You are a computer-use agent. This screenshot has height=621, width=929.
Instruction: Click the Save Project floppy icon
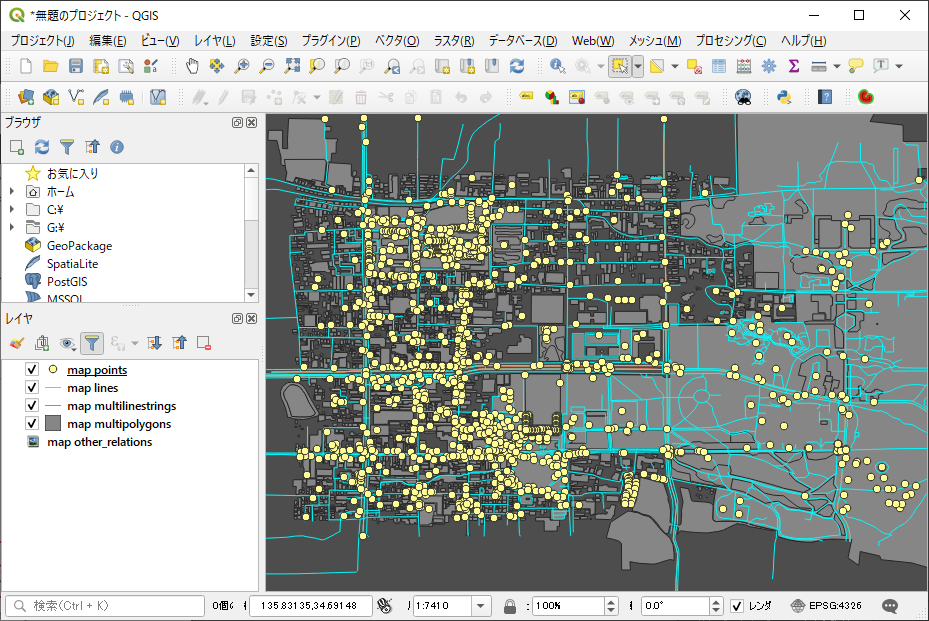(76, 66)
